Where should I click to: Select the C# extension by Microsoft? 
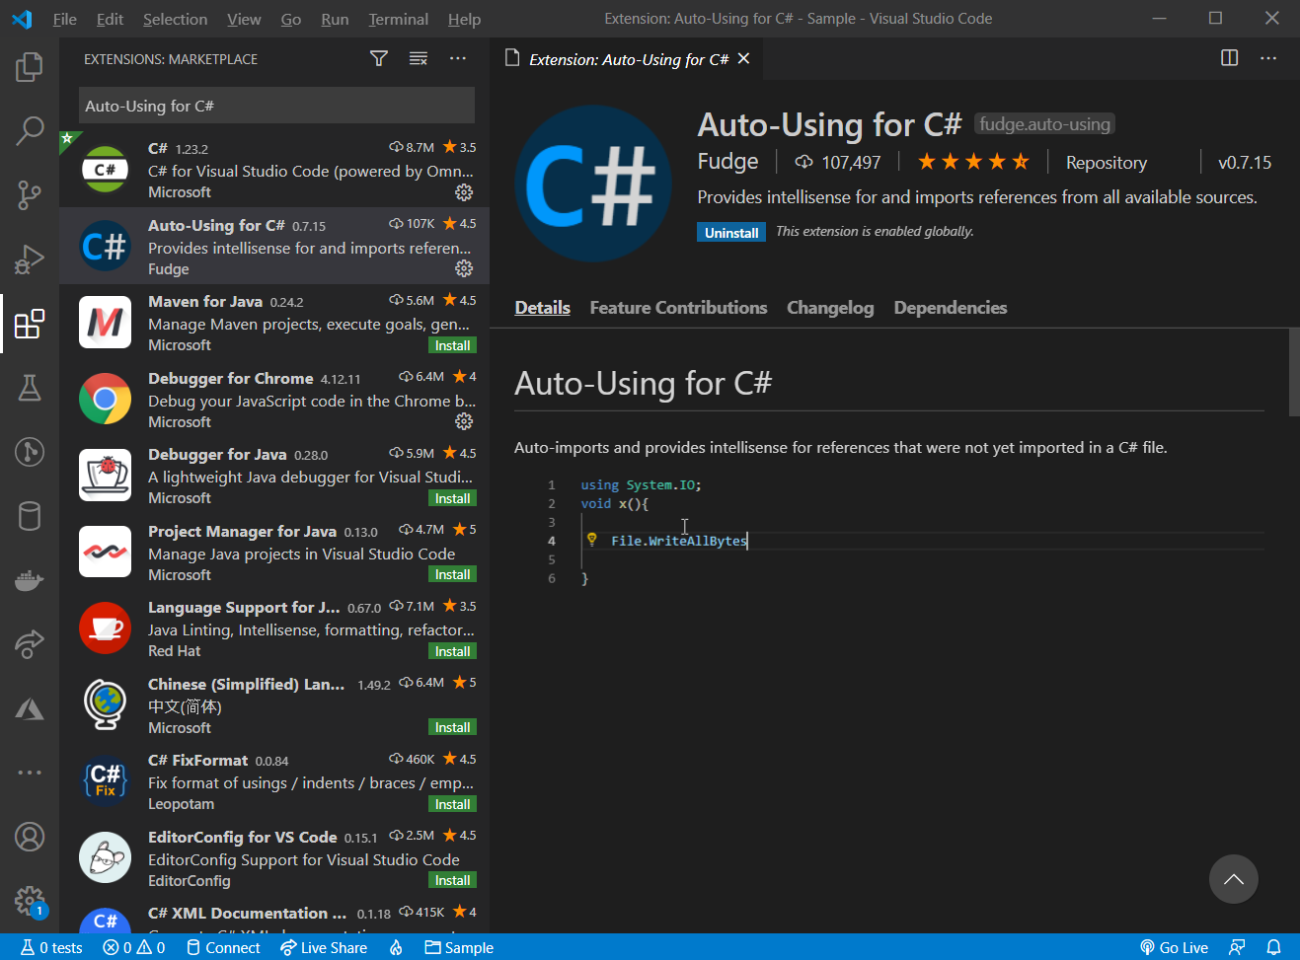[274, 169]
